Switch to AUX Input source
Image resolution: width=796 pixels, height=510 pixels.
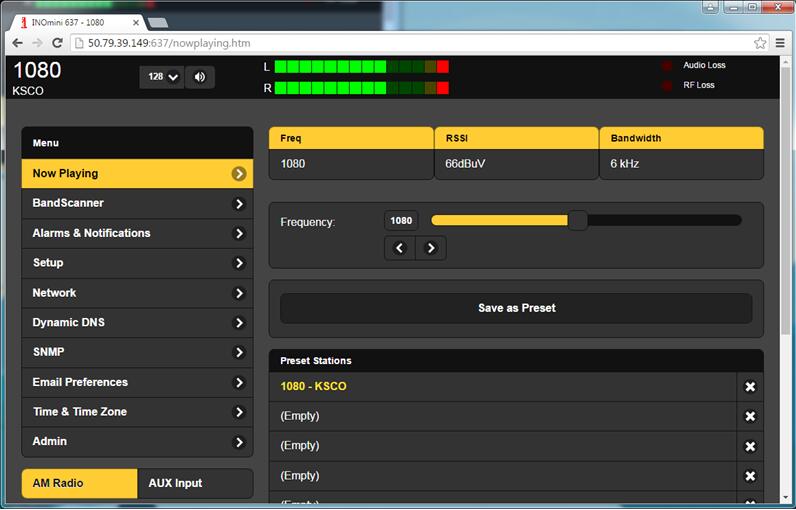point(195,483)
